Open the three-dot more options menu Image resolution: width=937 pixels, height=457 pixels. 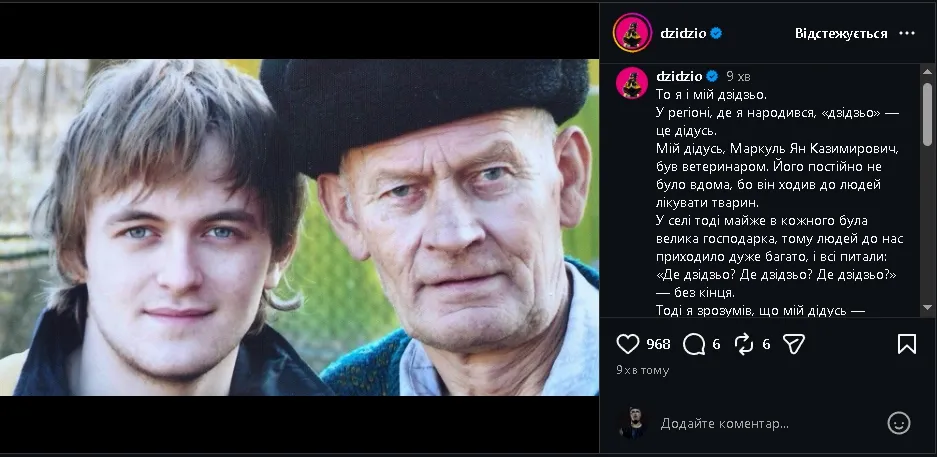point(907,33)
